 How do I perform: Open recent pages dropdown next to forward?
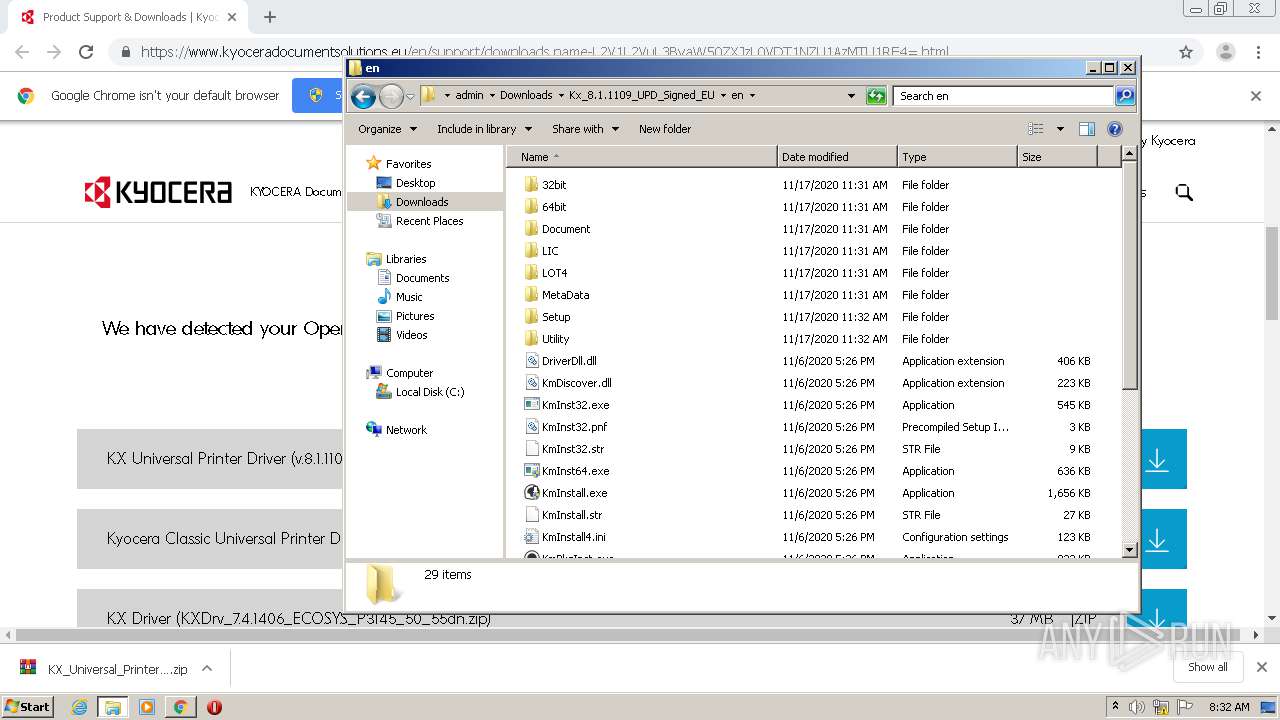coord(410,97)
